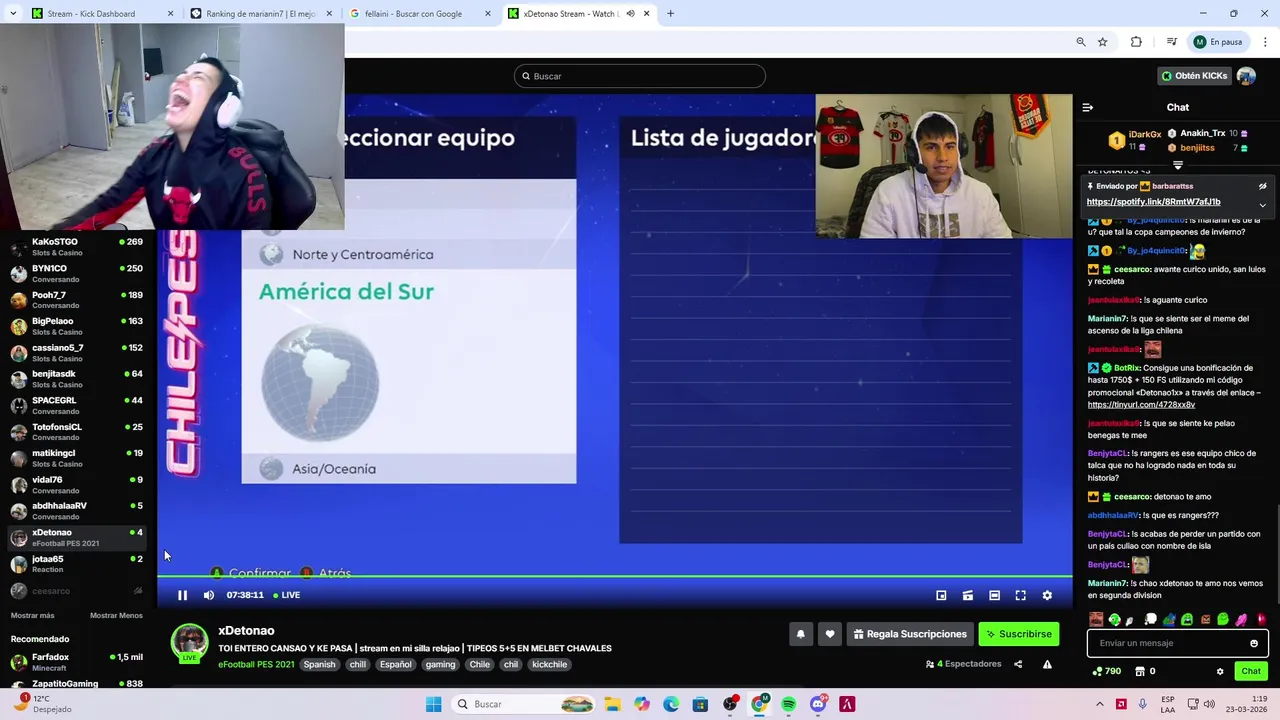Viewport: 1280px width, 720px height.
Task: Click the 790 channel points icon
Action: (x=1106, y=671)
